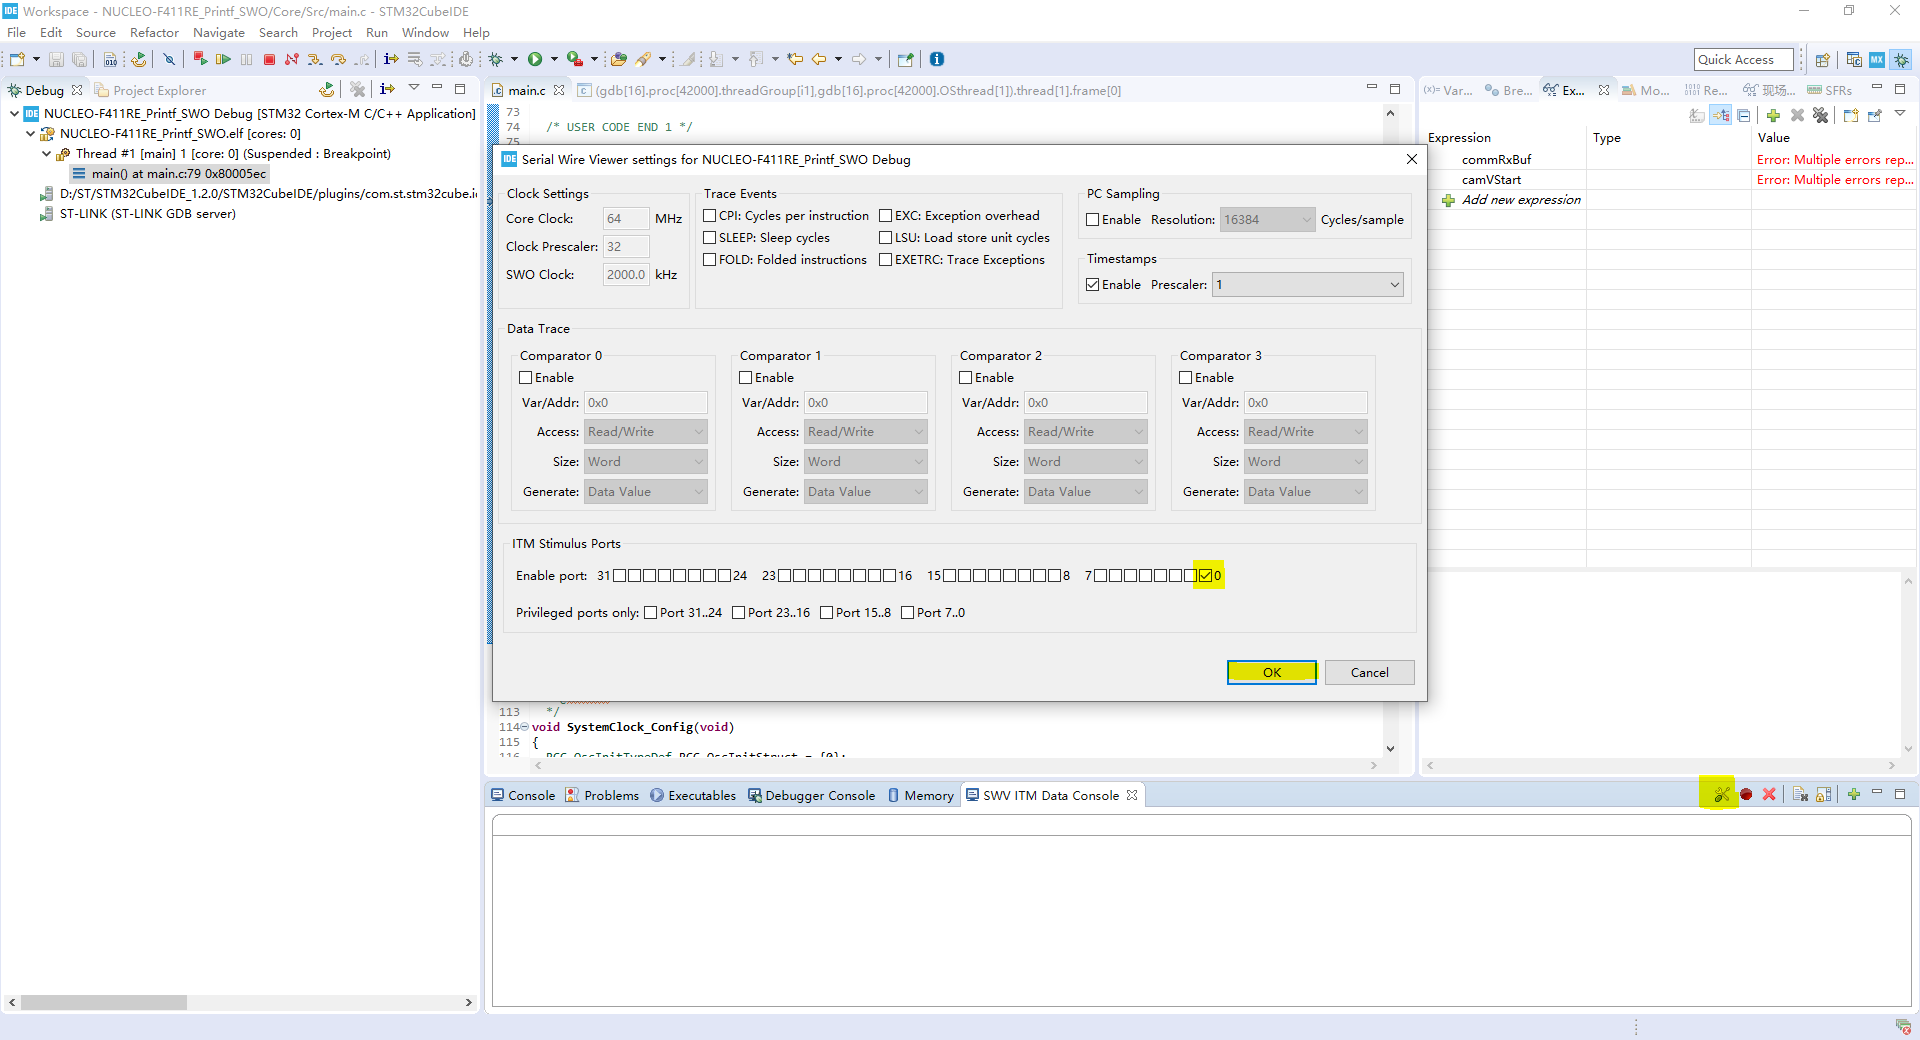Open Comparator 3 Access dropdown

coord(1306,432)
